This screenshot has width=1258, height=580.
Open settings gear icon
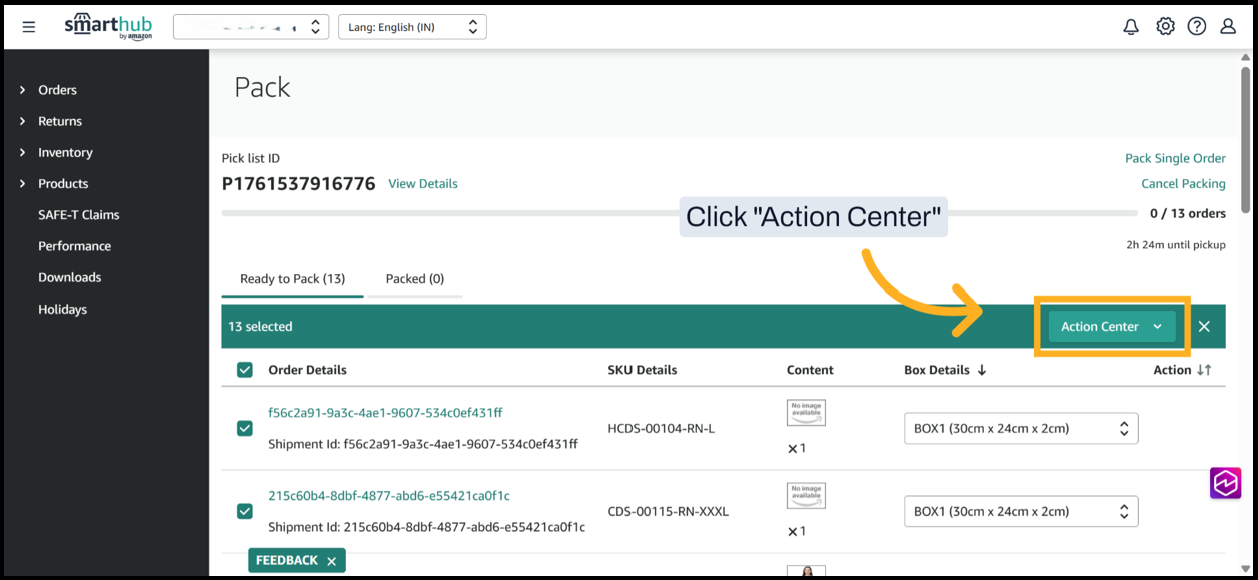(1165, 27)
